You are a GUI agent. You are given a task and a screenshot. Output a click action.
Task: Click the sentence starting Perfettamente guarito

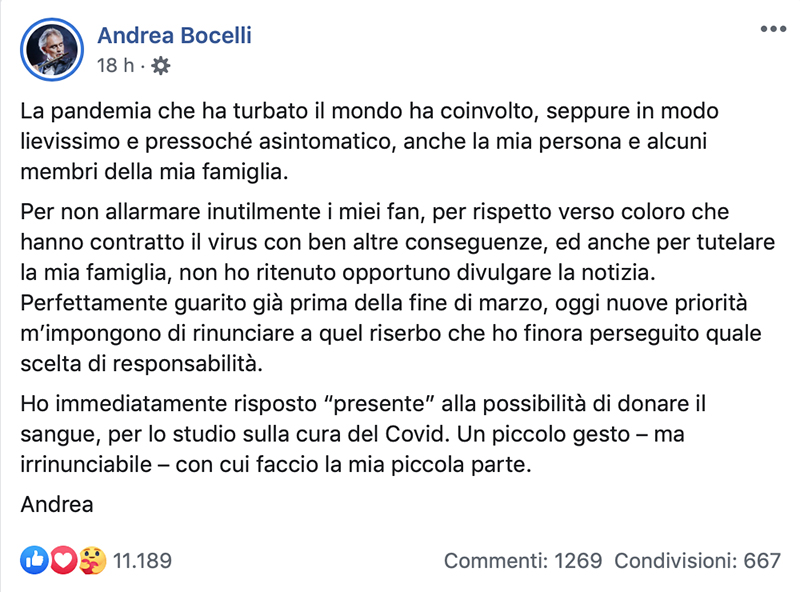pyautogui.click(x=391, y=333)
